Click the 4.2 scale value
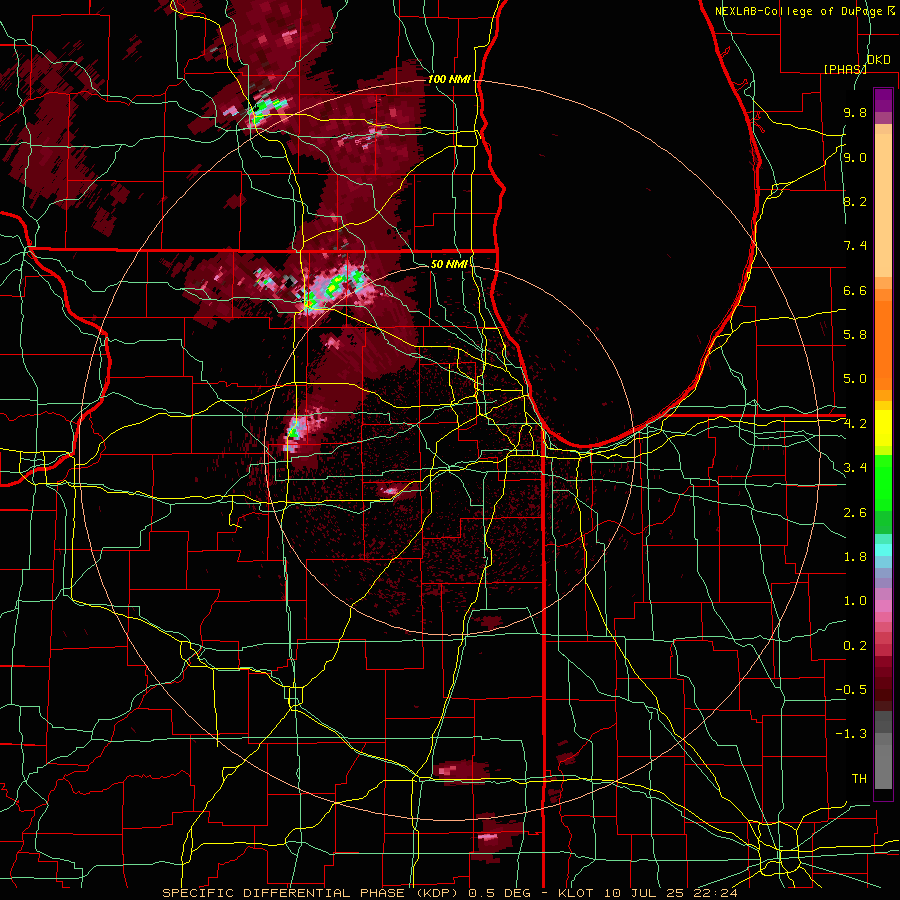This screenshot has width=900, height=900. tap(855, 424)
